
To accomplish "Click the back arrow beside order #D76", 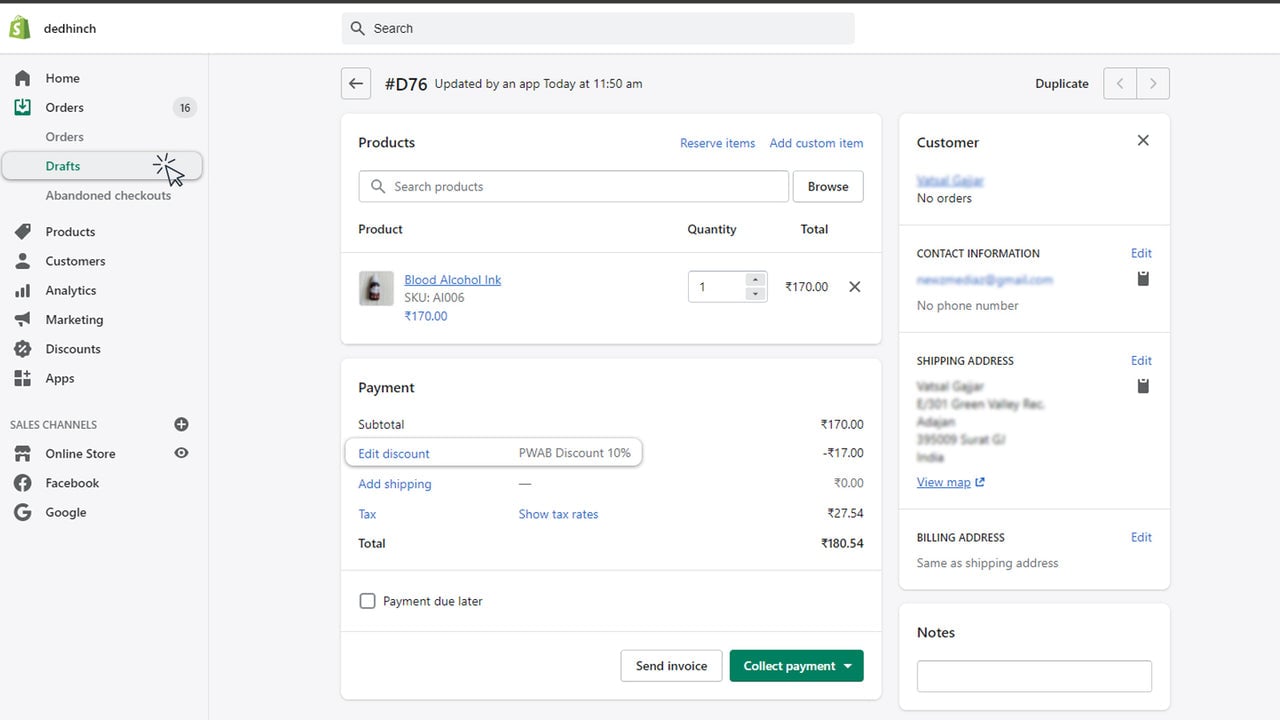I will 356,84.
